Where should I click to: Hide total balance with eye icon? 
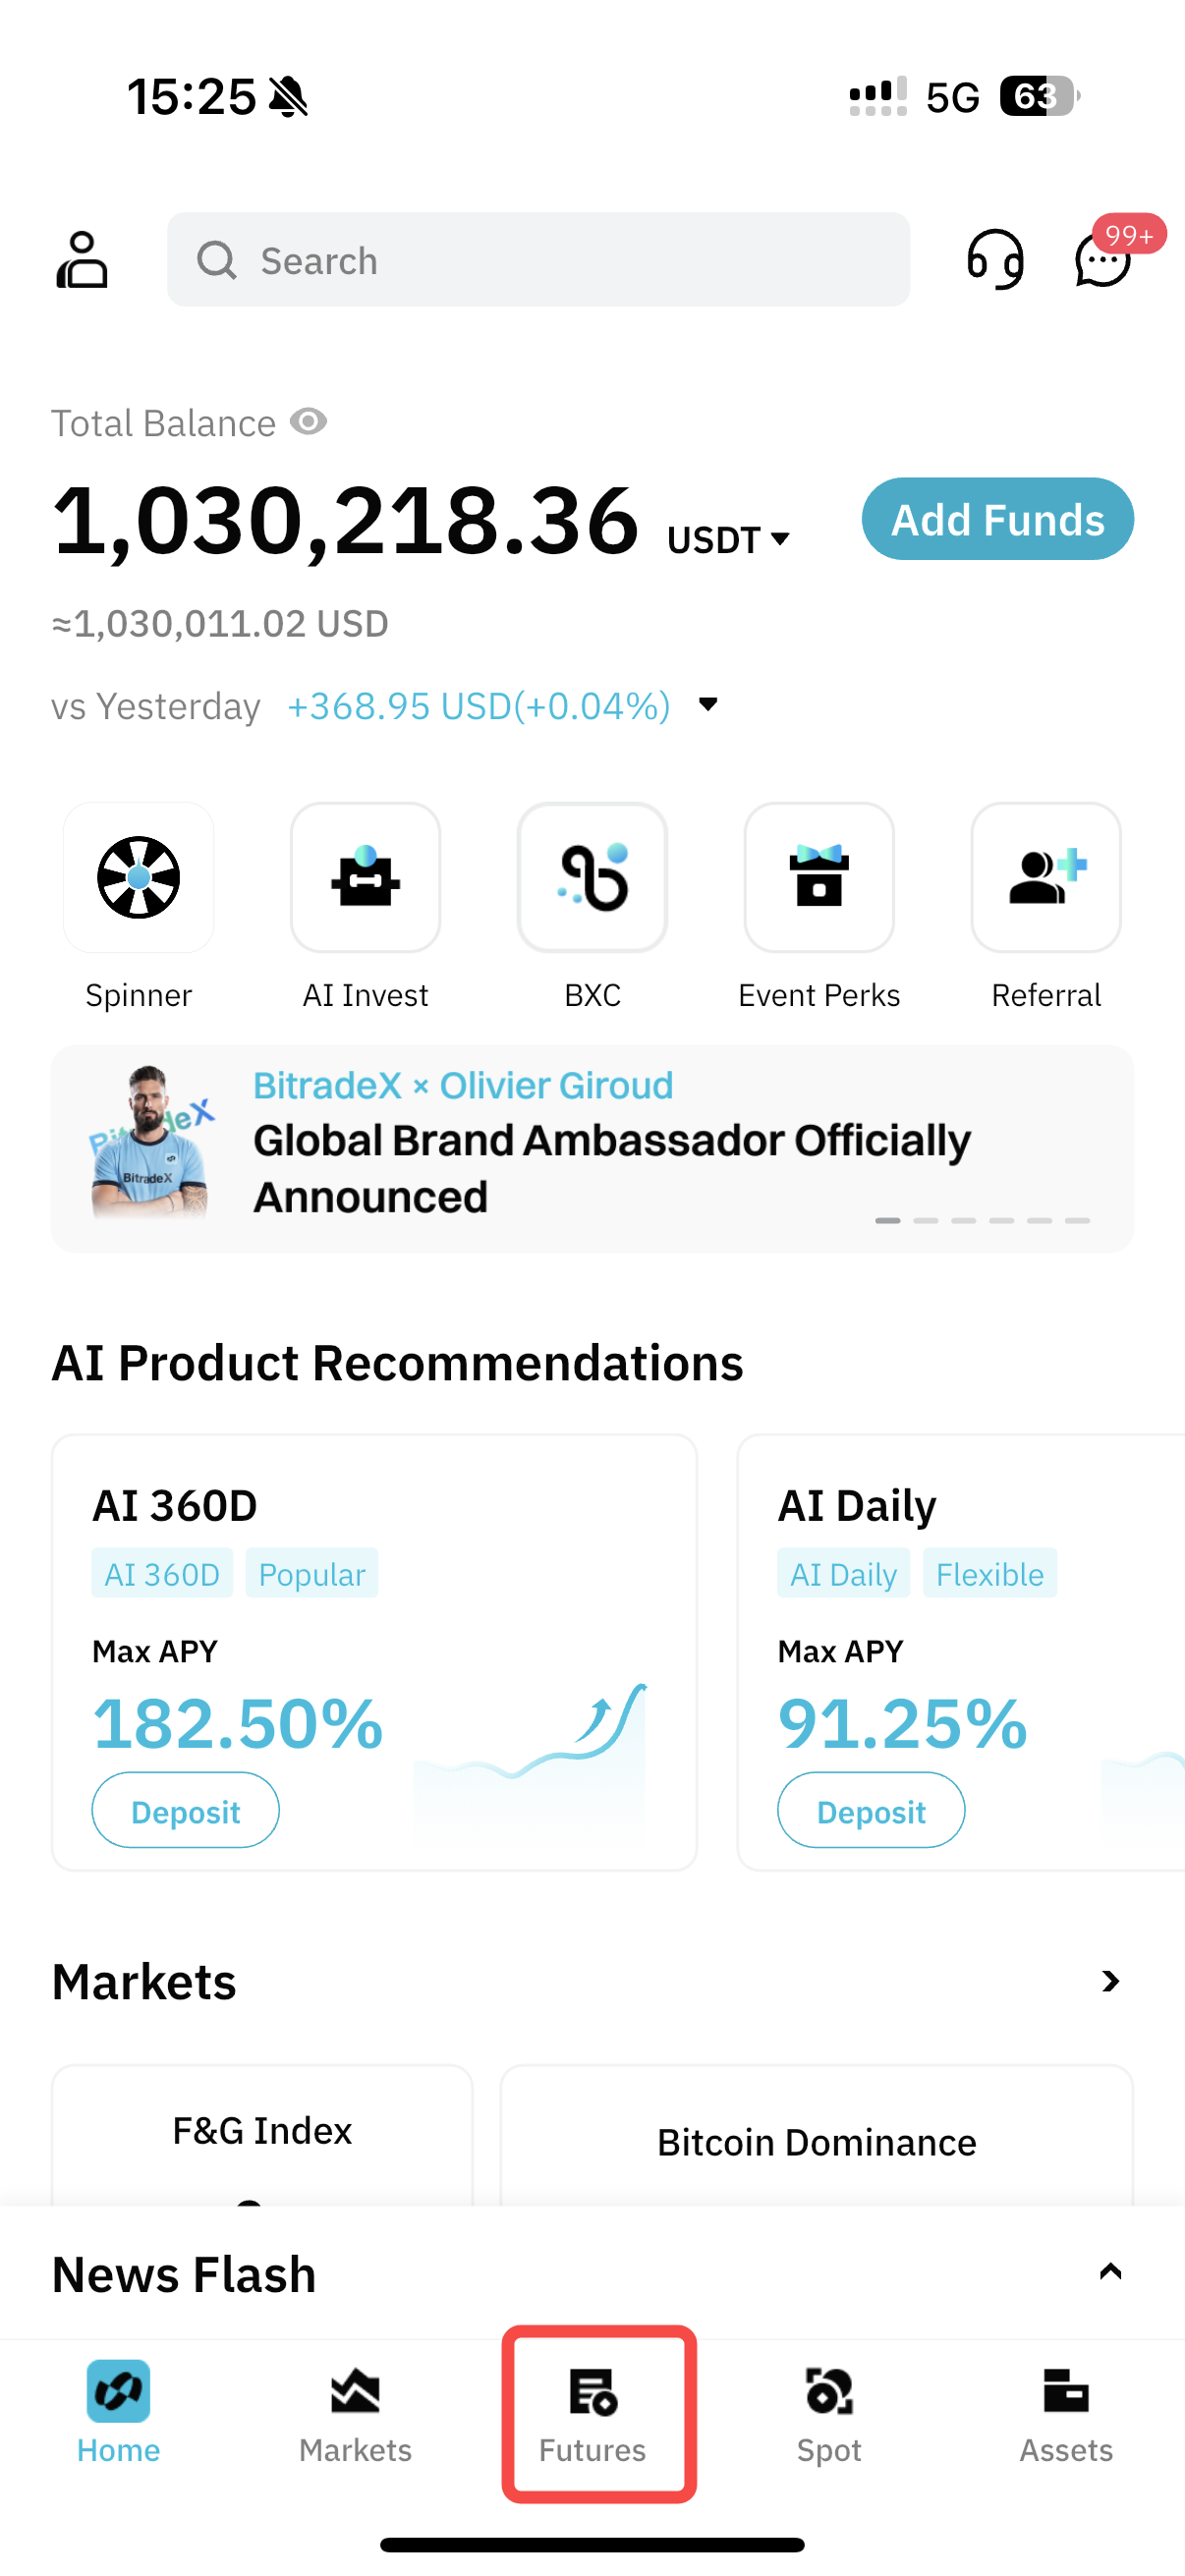coord(309,422)
